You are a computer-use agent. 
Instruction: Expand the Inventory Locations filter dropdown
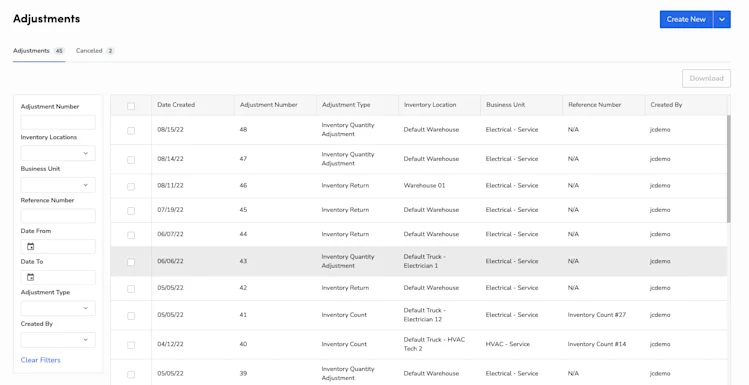[x=58, y=153]
